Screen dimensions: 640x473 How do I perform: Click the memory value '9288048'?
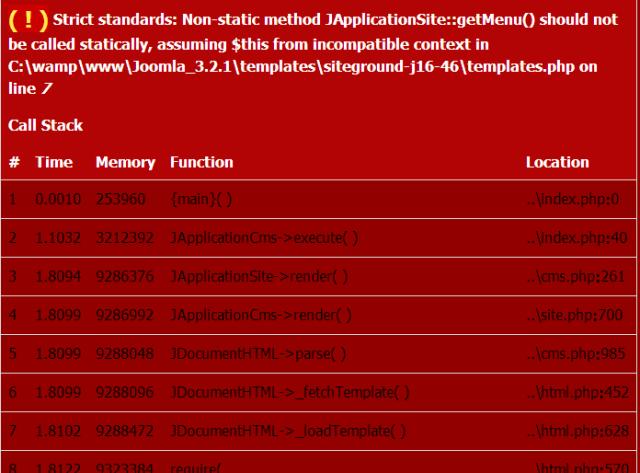tap(125, 353)
